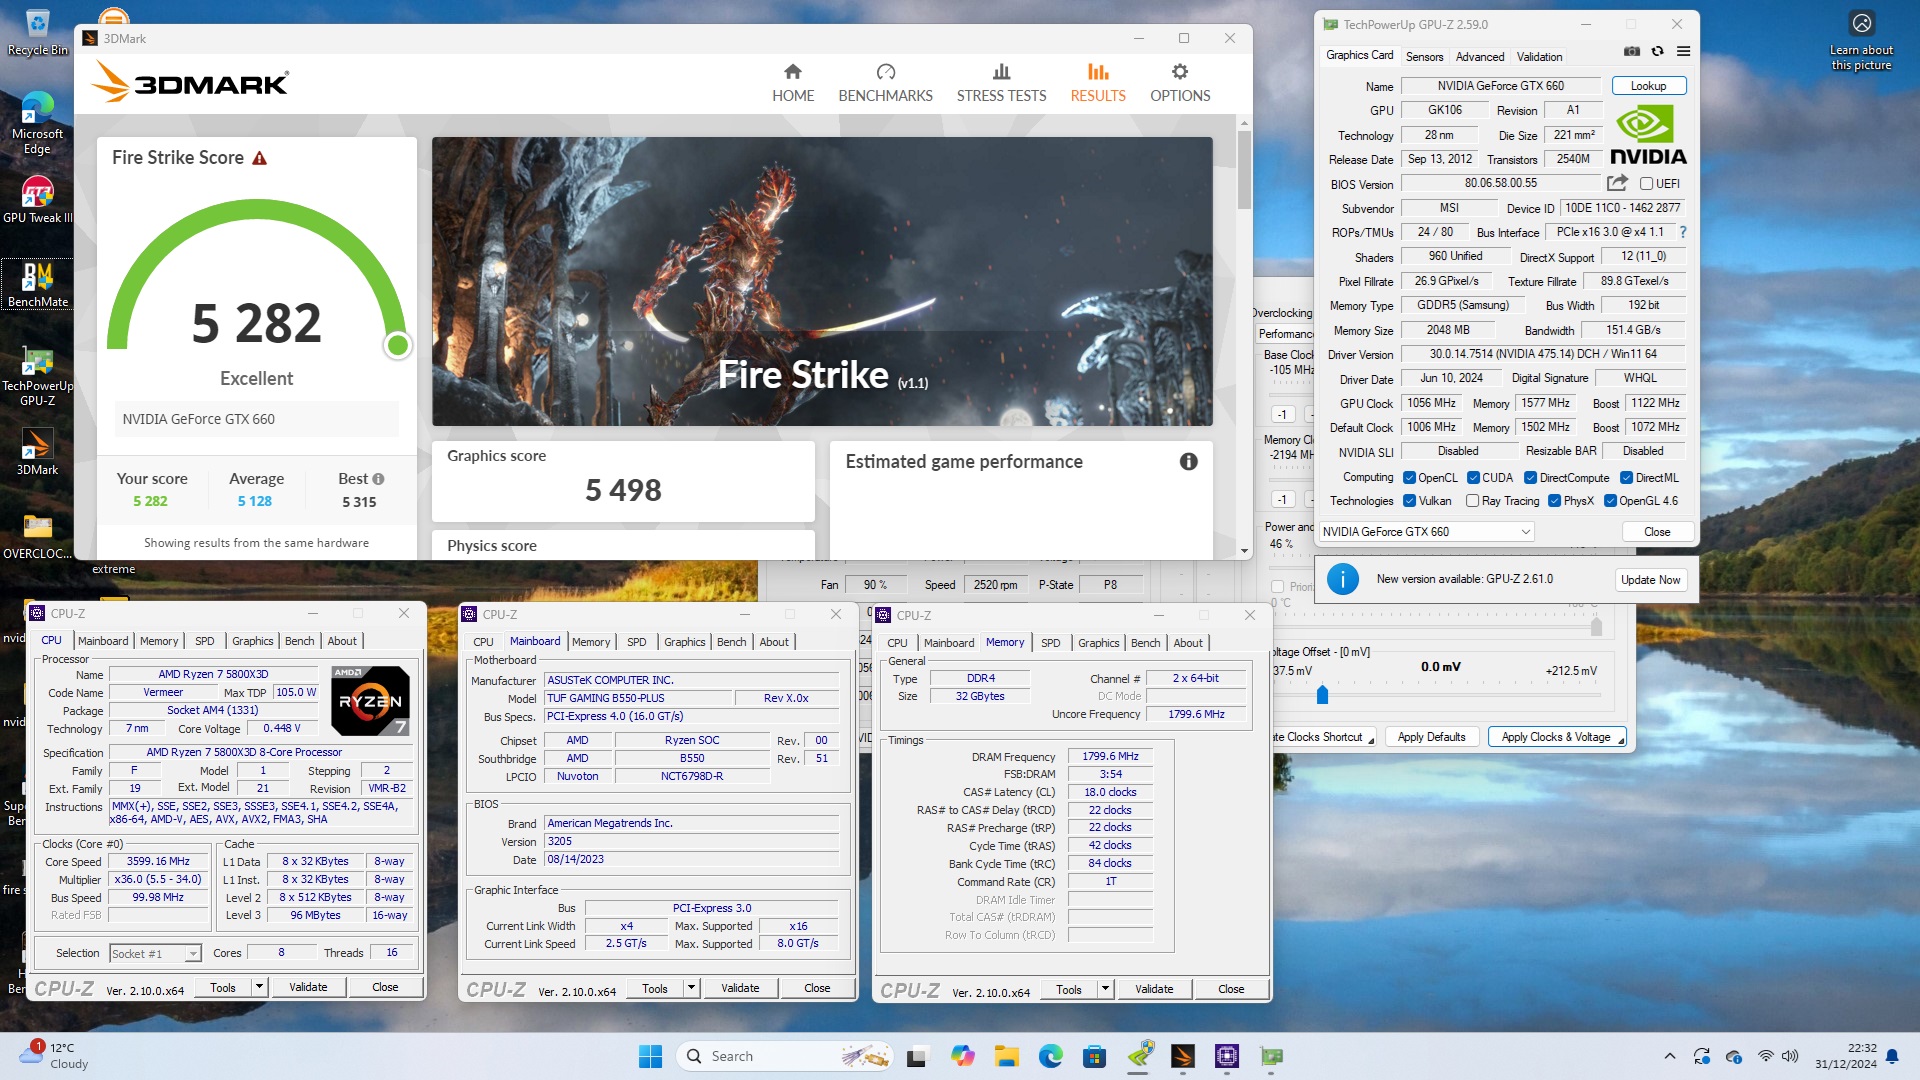Click the GPU-Z taskbar icon

1271,1056
